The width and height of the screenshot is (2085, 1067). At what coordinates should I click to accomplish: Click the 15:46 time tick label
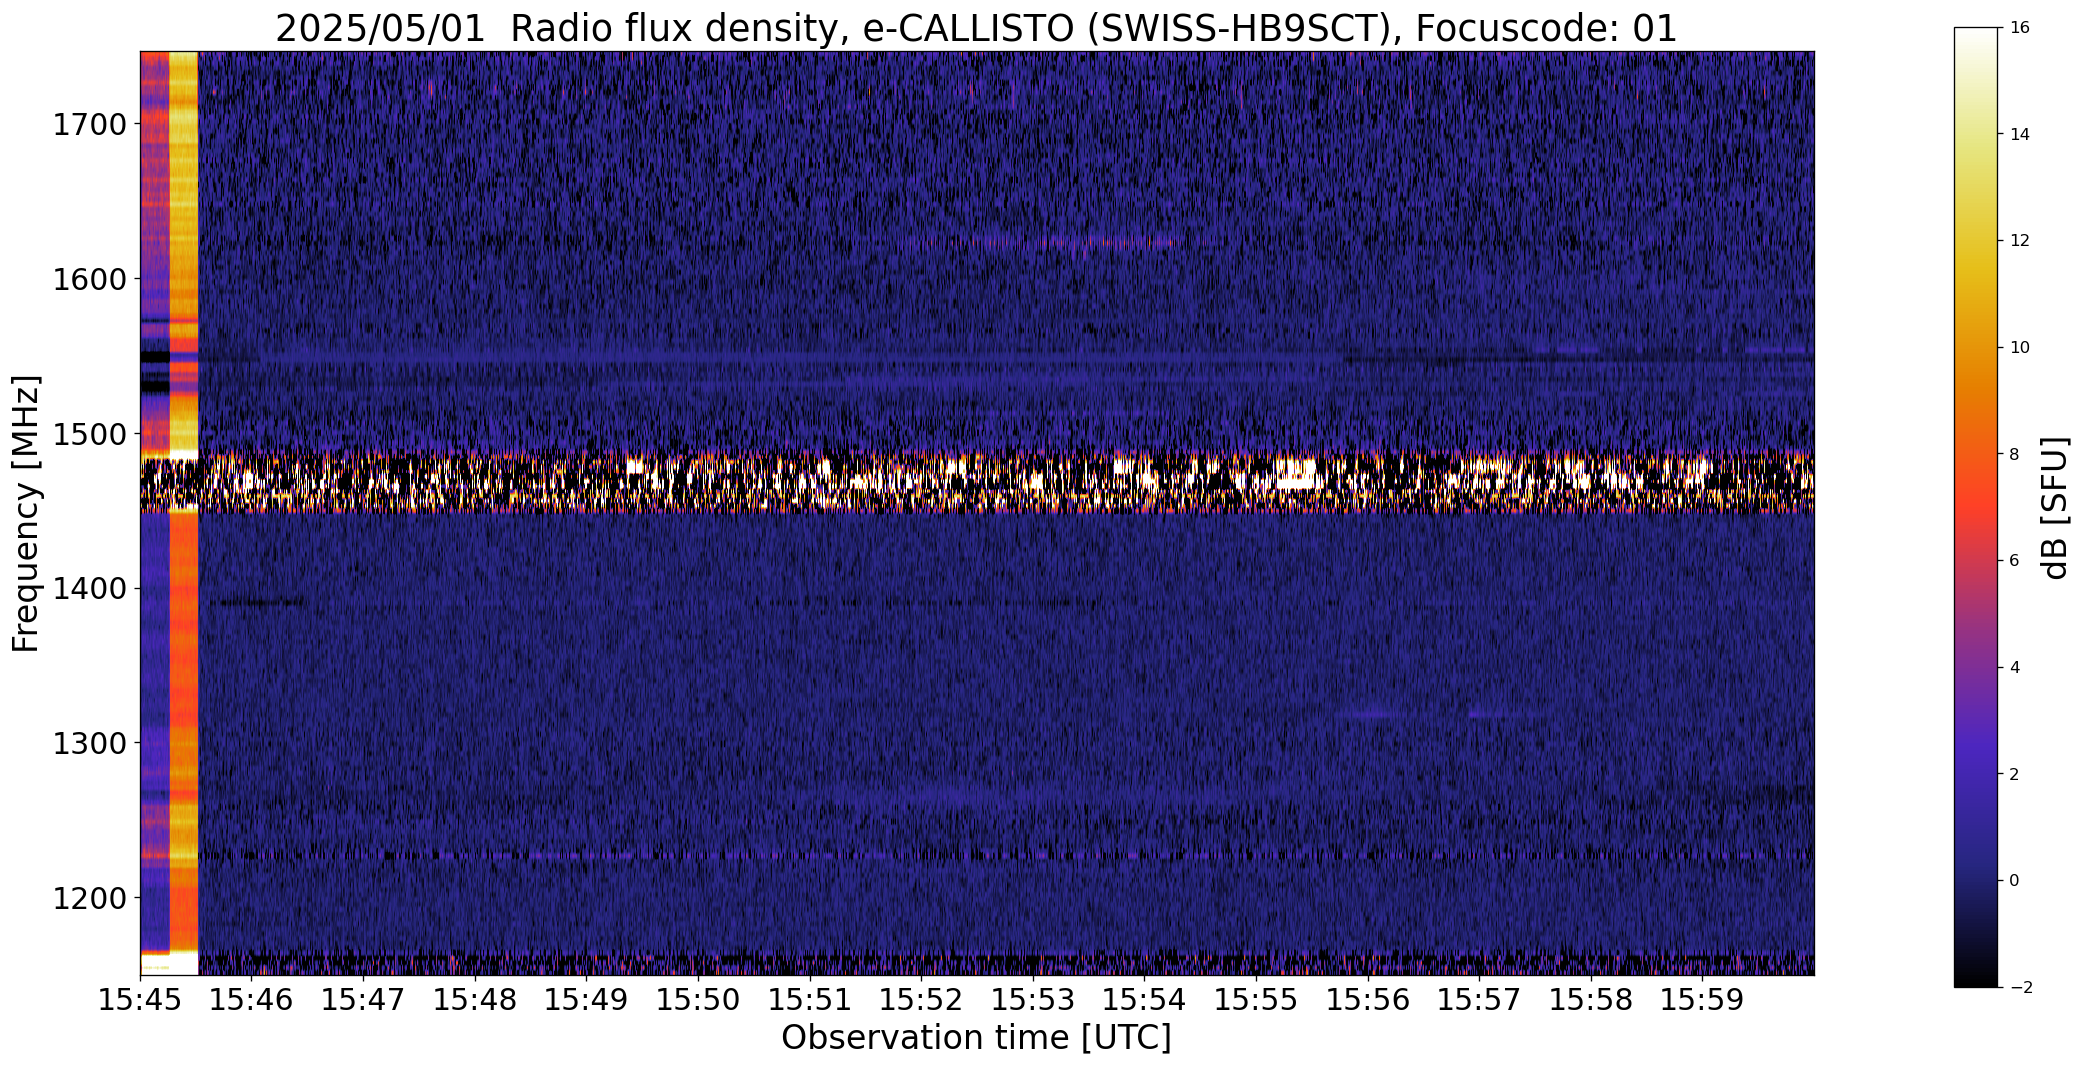252,1000
